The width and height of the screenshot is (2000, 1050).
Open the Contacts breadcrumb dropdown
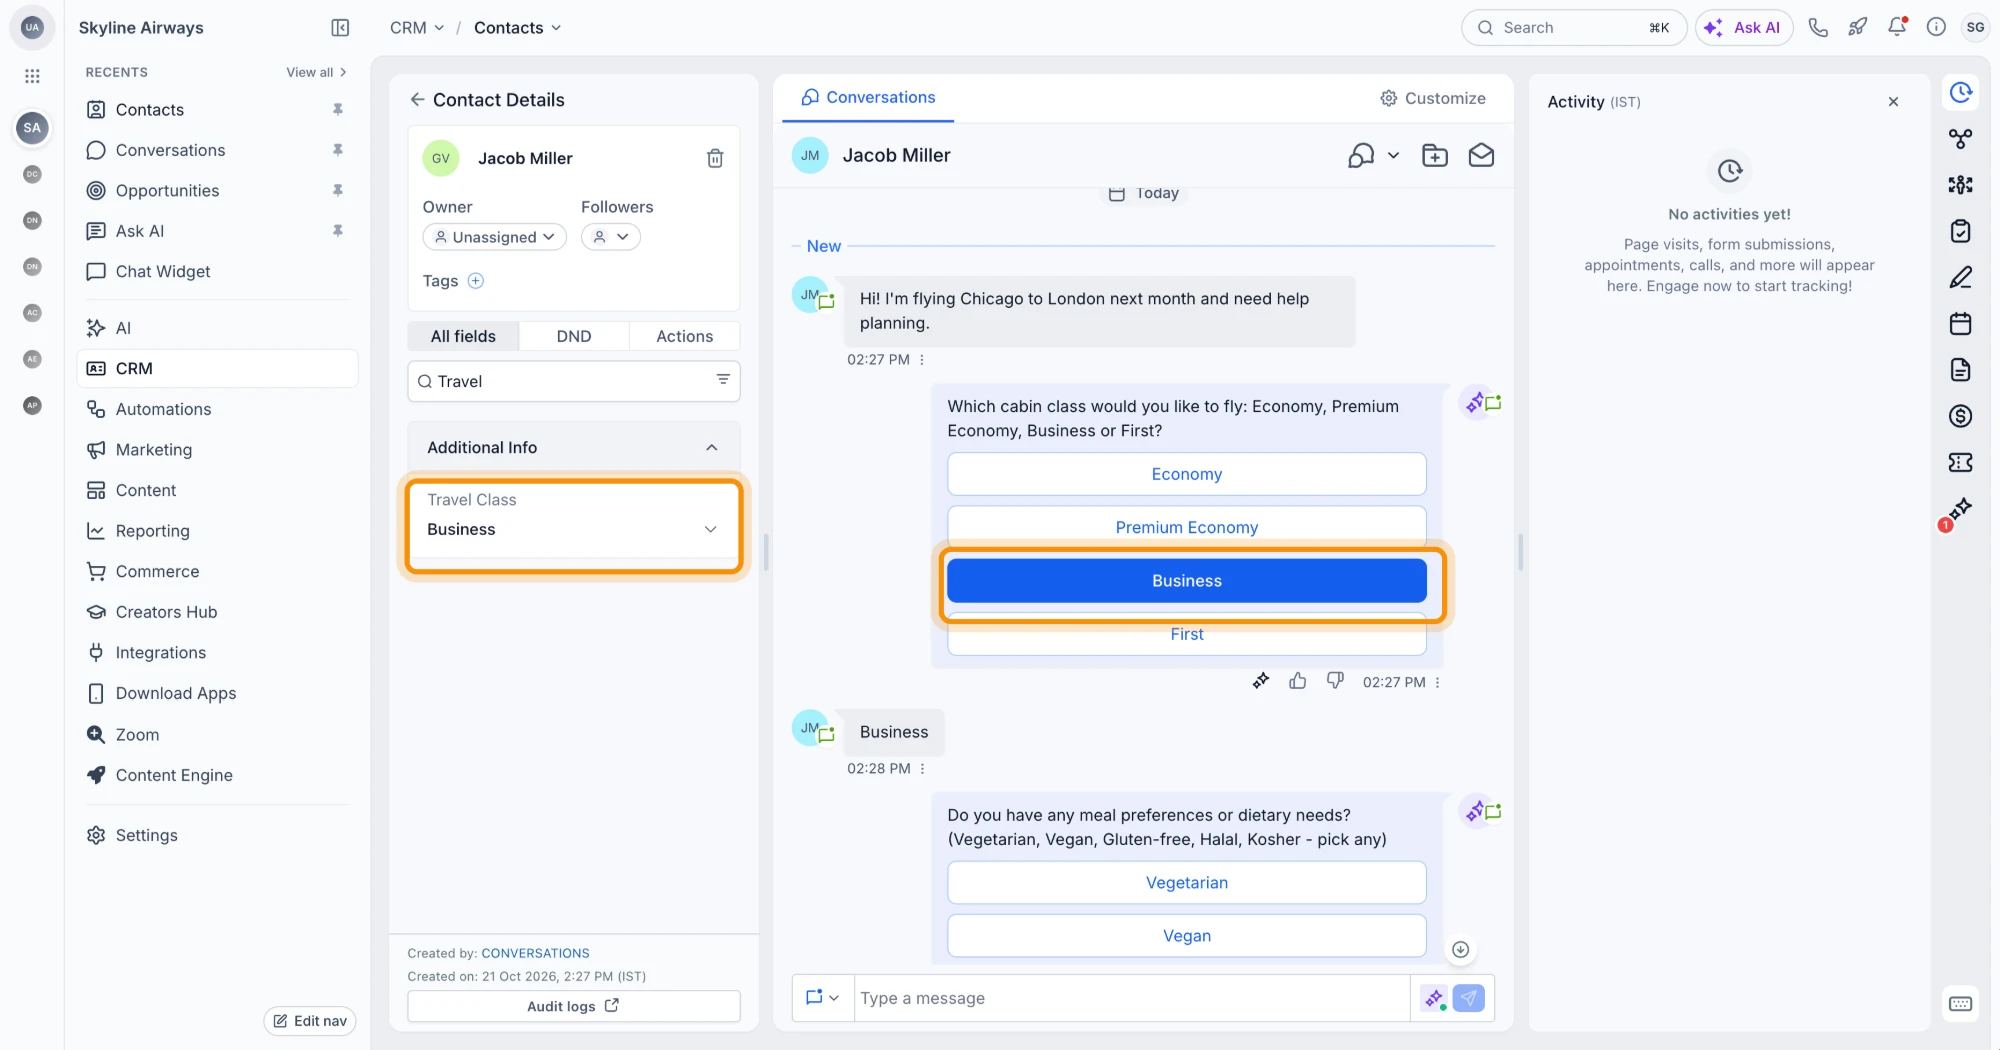click(x=518, y=28)
